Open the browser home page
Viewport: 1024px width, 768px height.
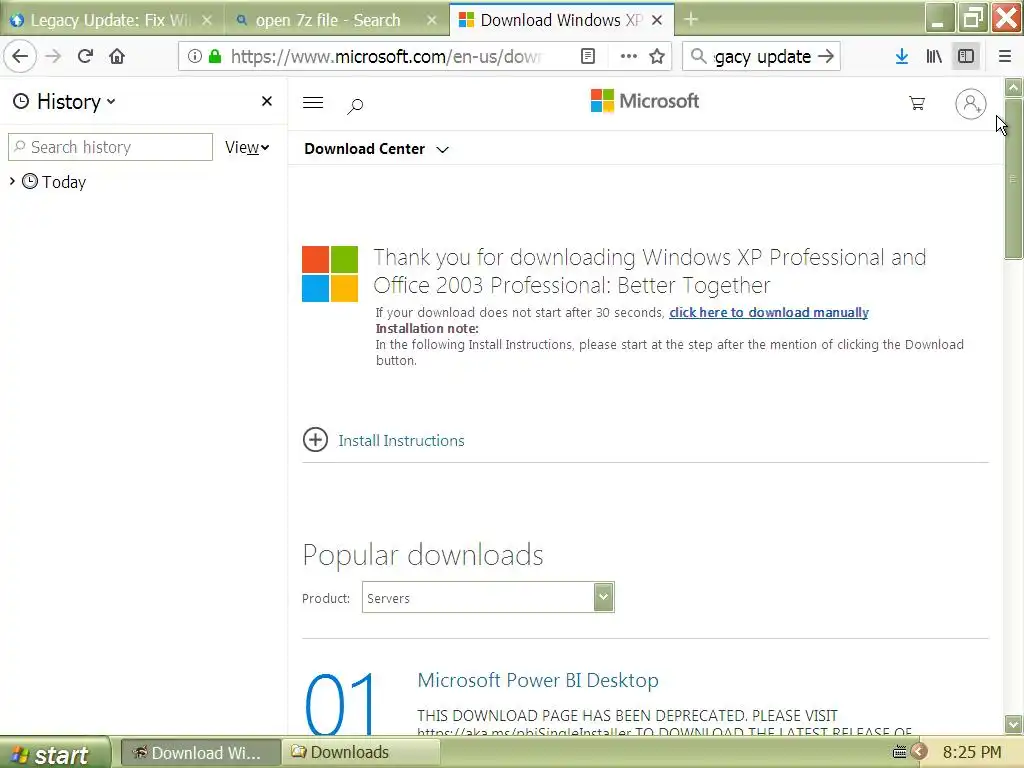pyautogui.click(x=117, y=56)
